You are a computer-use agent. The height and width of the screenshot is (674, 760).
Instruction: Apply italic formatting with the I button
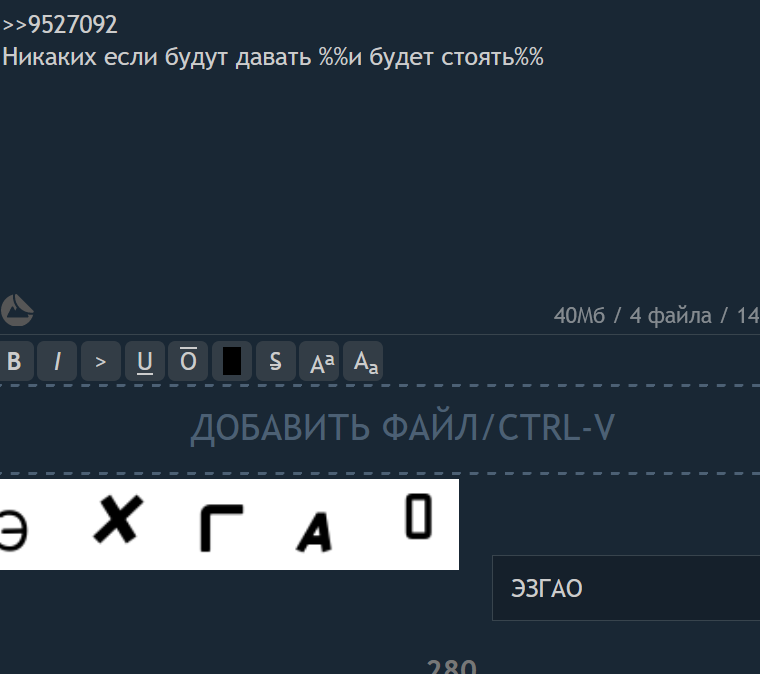pos(57,361)
